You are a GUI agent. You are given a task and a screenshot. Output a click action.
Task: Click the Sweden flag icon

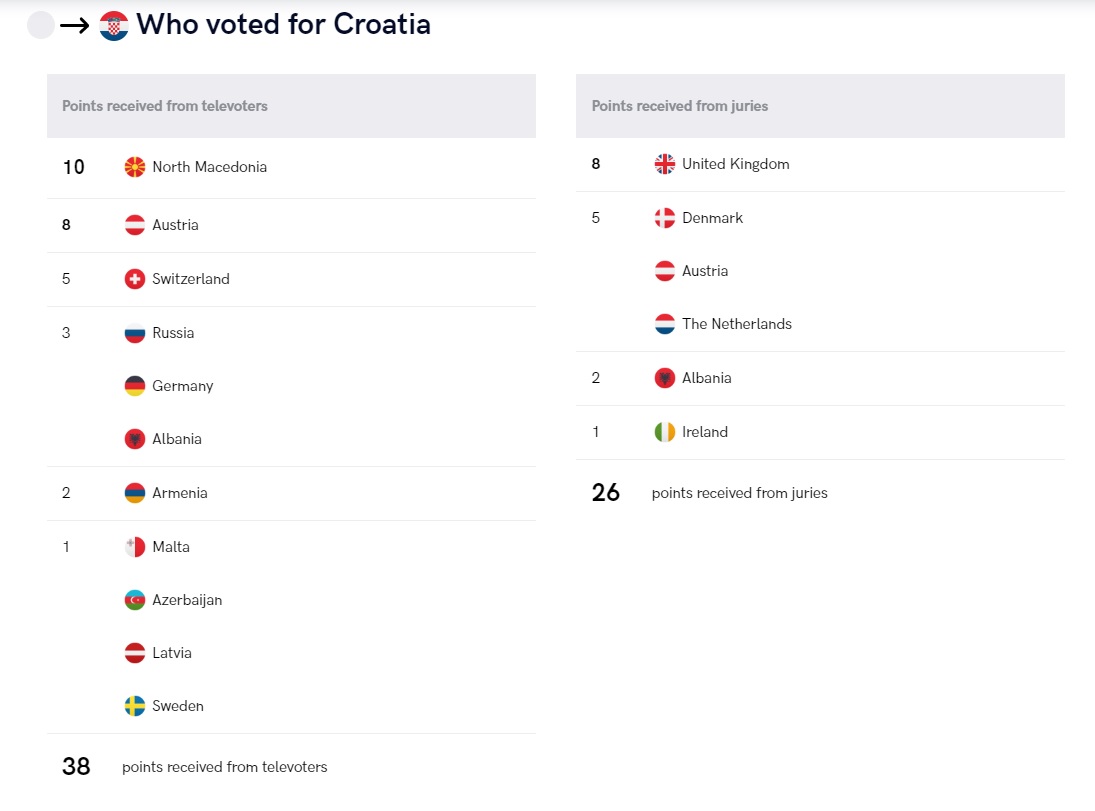[135, 706]
